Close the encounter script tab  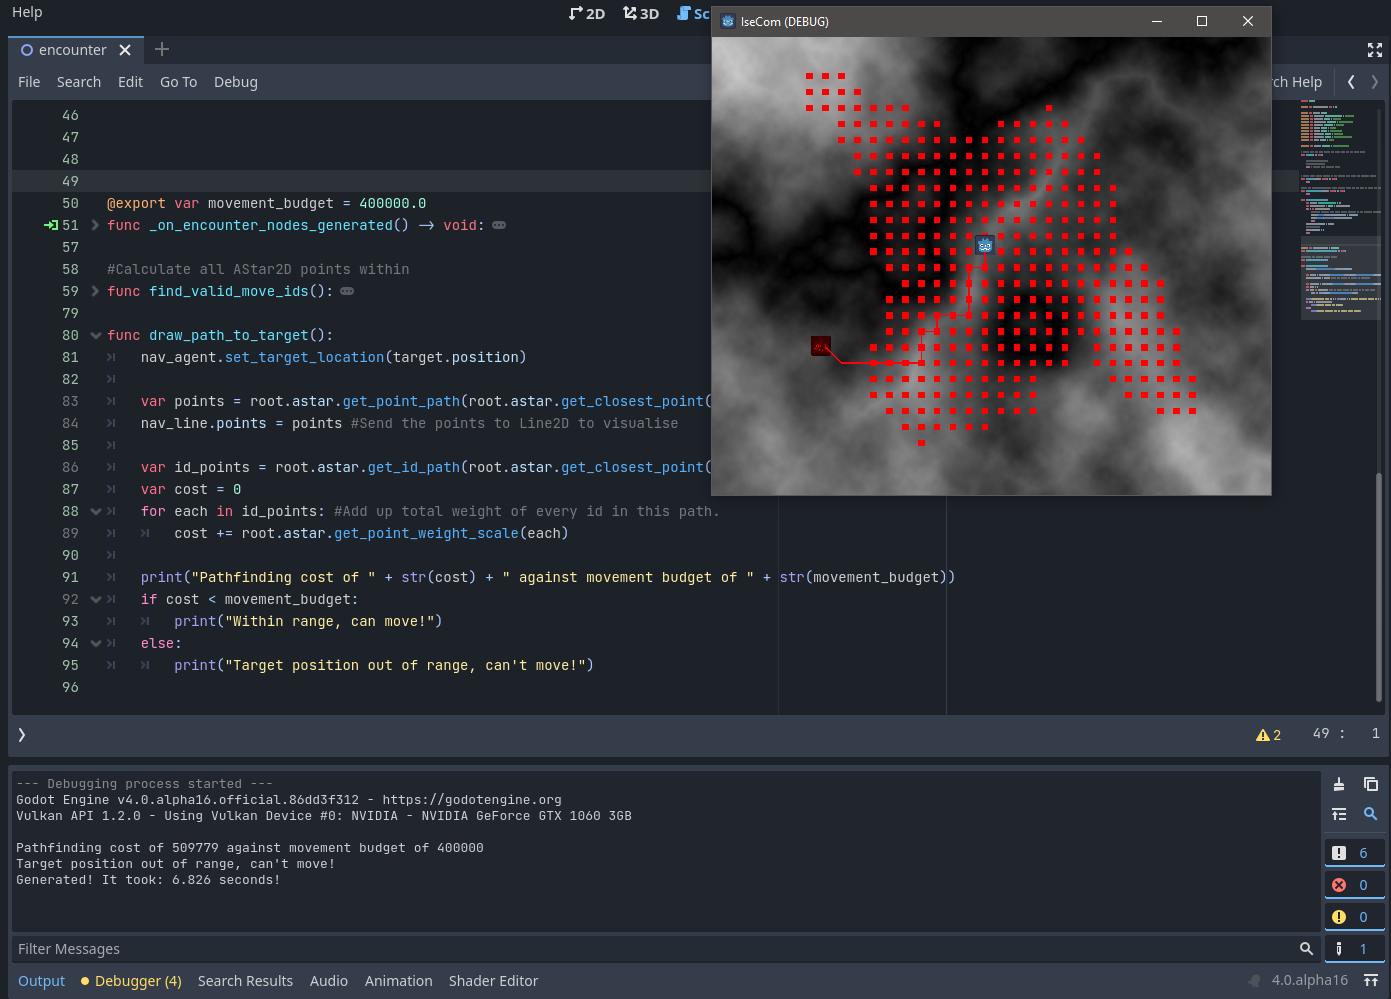point(125,50)
